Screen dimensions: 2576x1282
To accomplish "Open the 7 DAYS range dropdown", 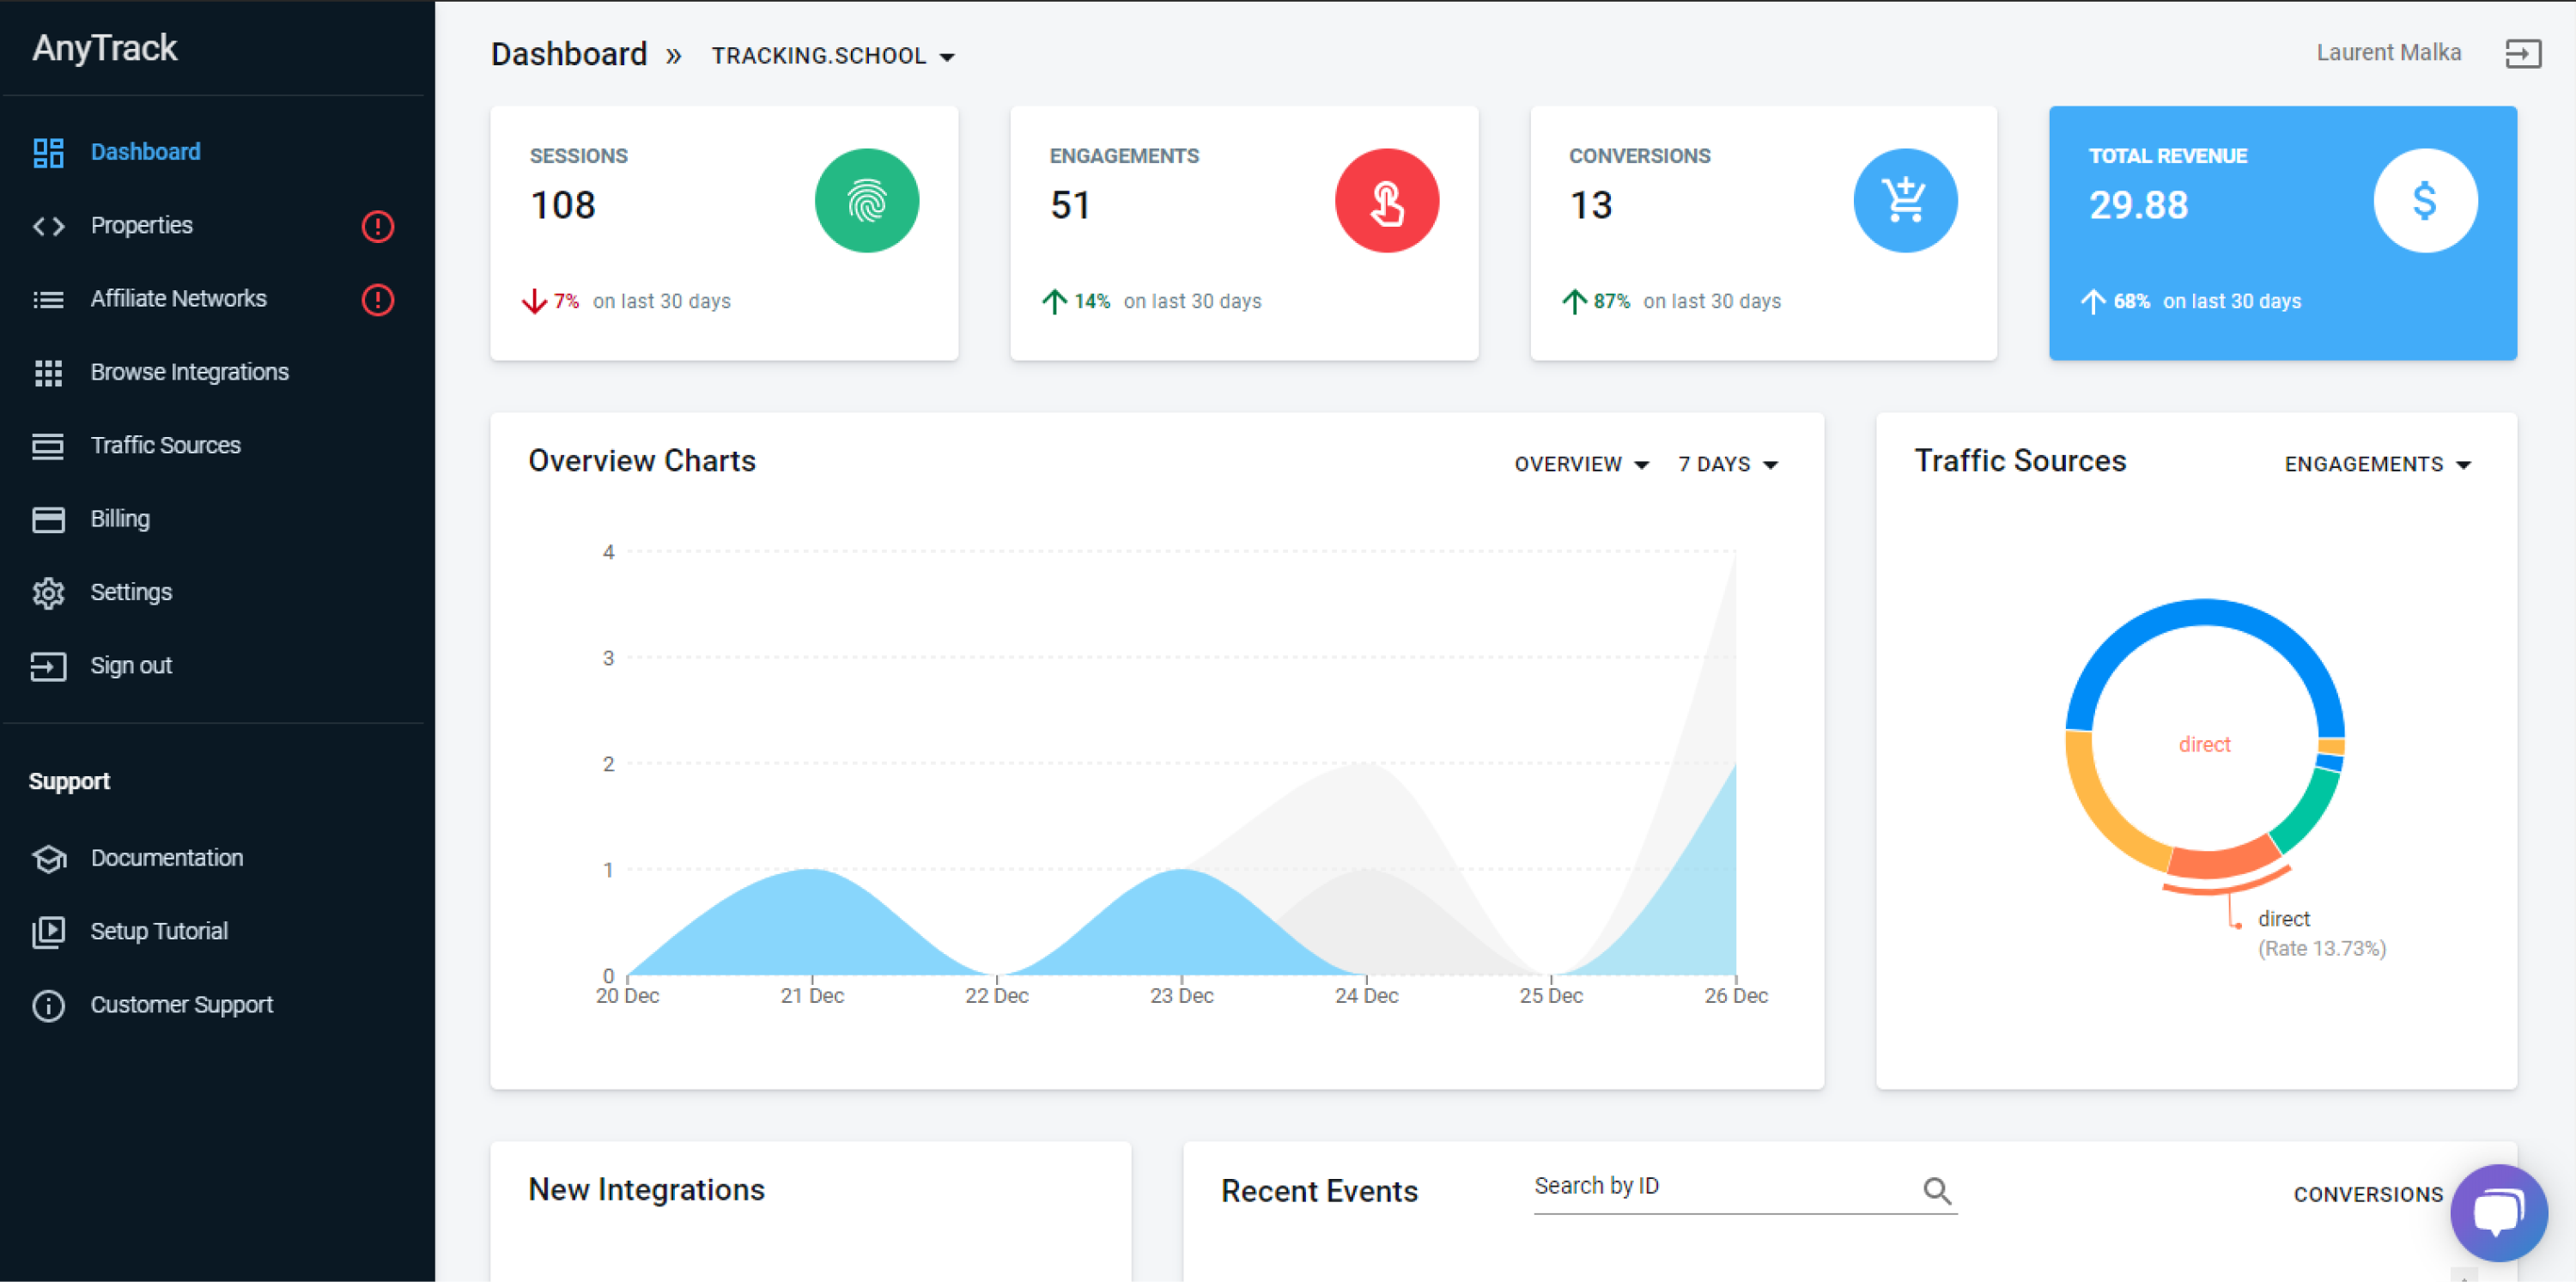I will [1728, 464].
